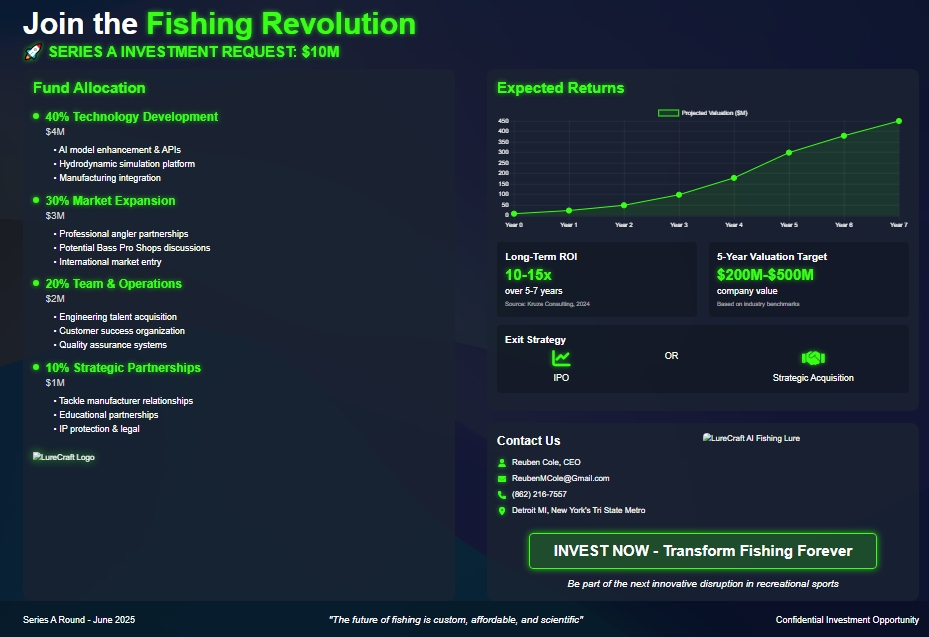929x637 pixels.
Task: Click the Year 1 data point on chart
Action: (x=569, y=210)
